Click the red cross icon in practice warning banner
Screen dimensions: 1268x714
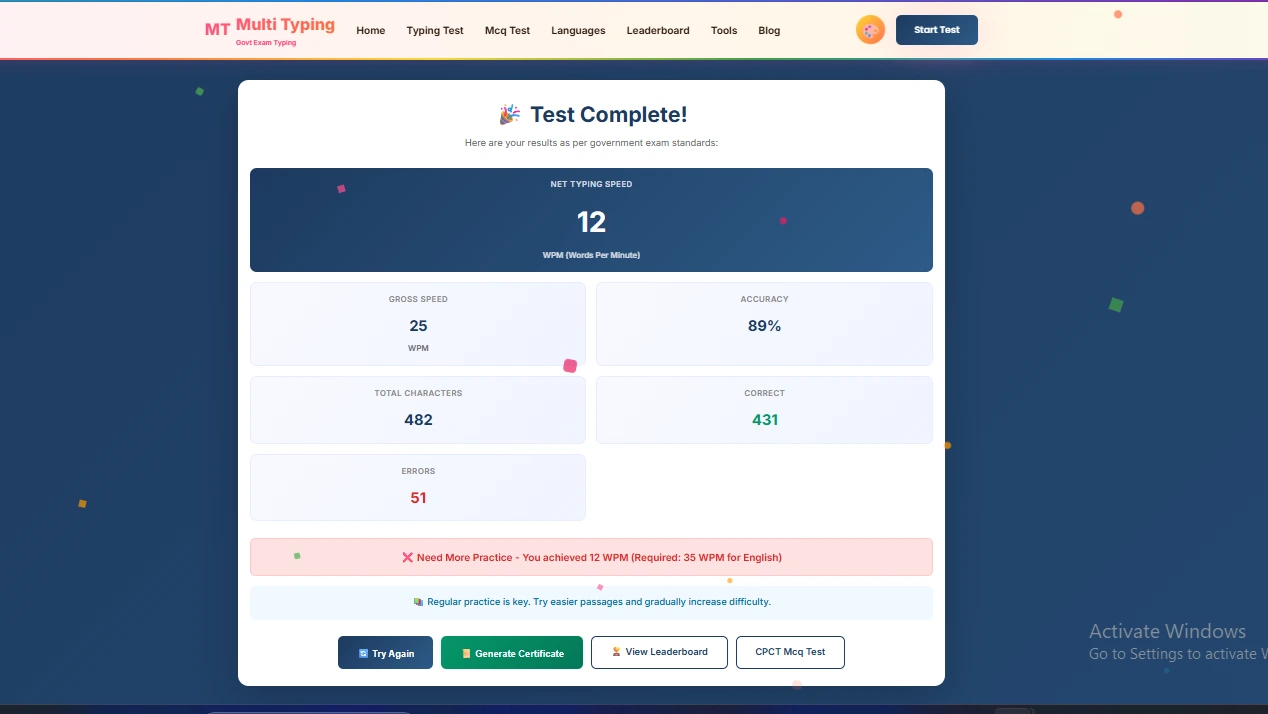(x=408, y=557)
